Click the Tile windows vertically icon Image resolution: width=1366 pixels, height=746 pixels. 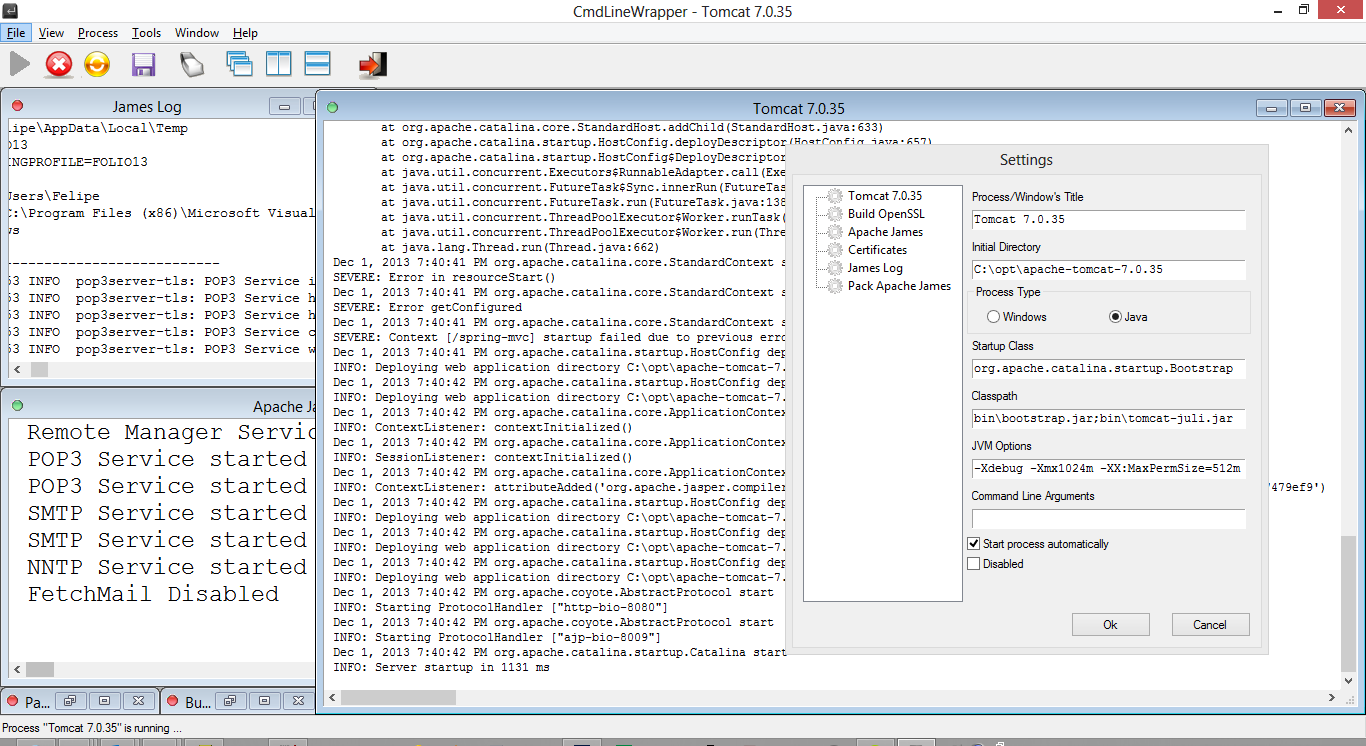pyautogui.click(x=278, y=64)
